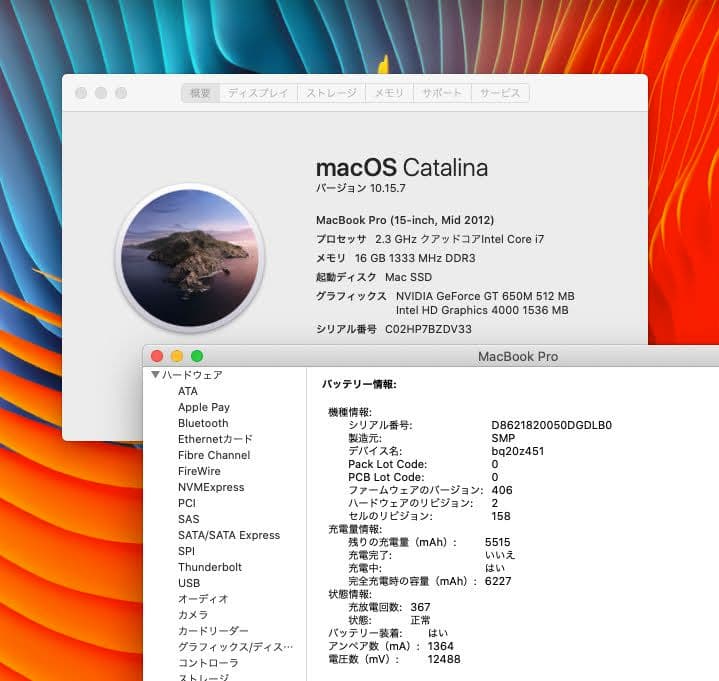Maximize the MacBook Pro system report window
The image size is (719, 681).
(x=197, y=356)
